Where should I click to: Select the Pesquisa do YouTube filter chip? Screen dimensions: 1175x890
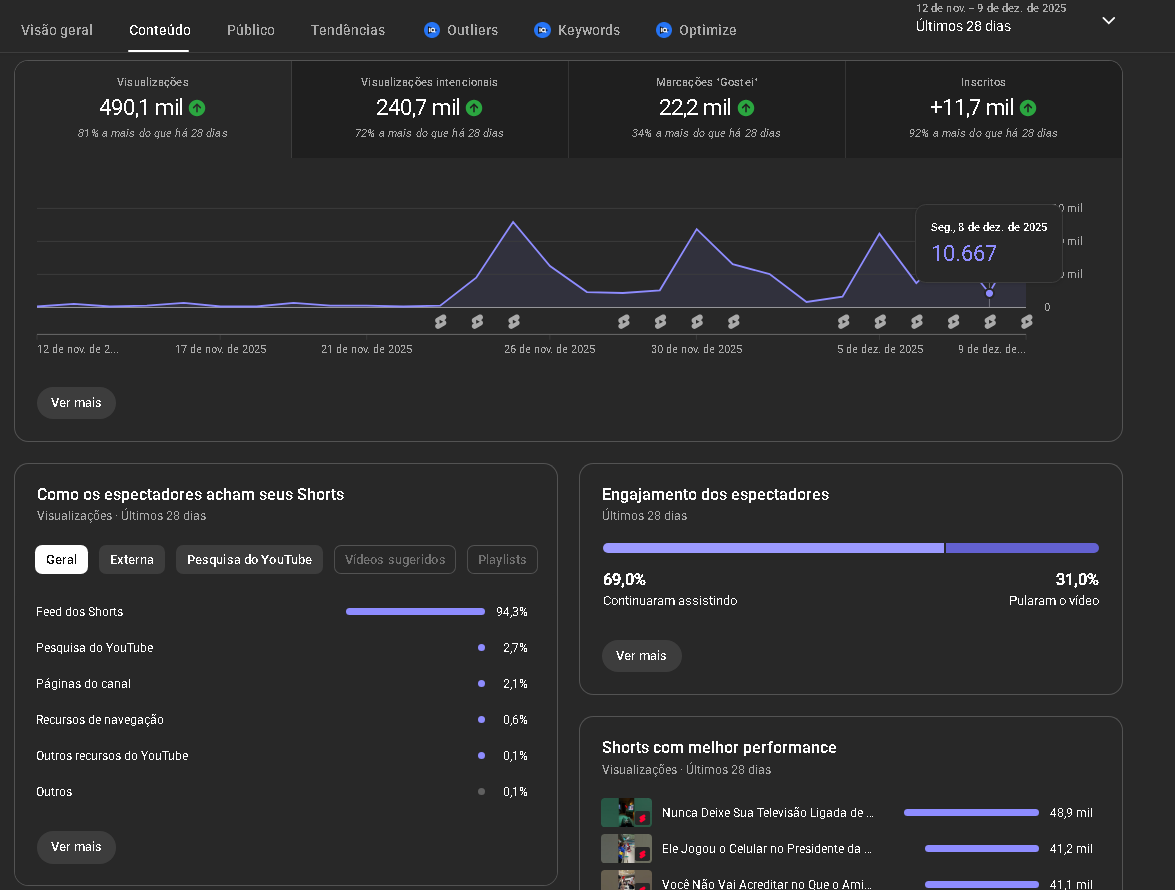[x=249, y=560]
